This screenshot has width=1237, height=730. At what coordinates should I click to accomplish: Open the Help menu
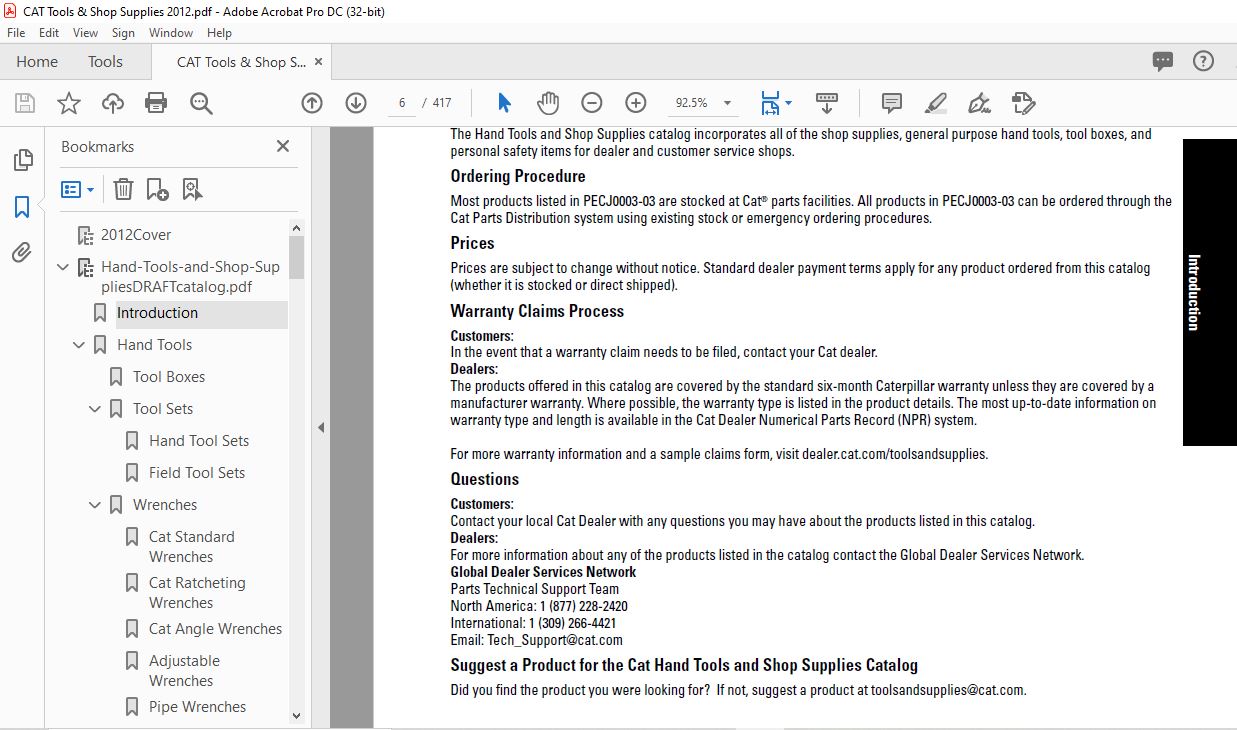point(219,33)
